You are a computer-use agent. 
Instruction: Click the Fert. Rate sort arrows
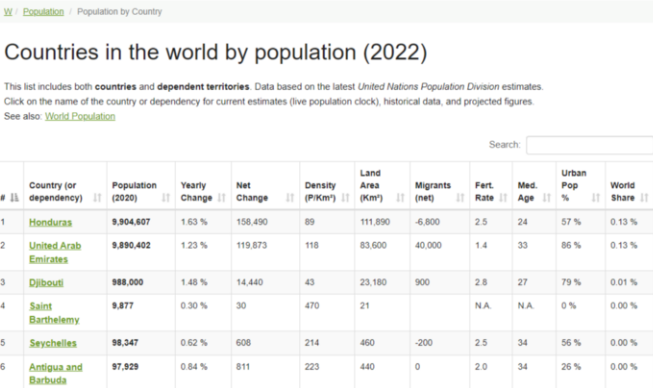(x=503, y=197)
